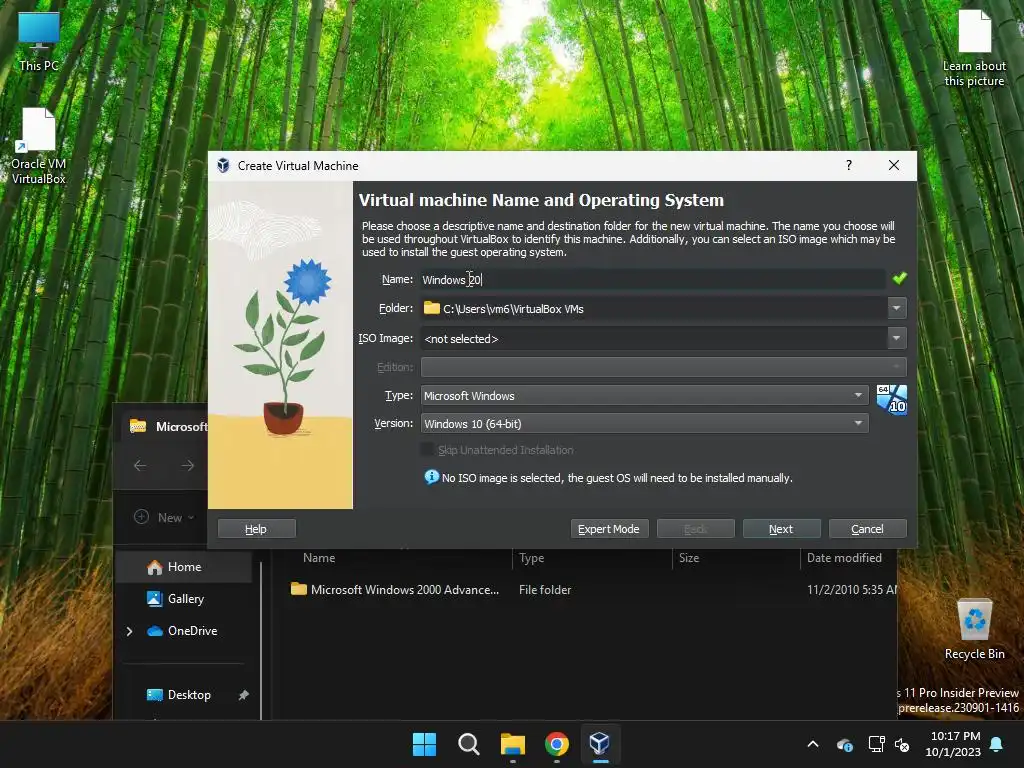Click the disabled Edition dropdown
The width and height of the screenshot is (1024, 768).
point(664,367)
